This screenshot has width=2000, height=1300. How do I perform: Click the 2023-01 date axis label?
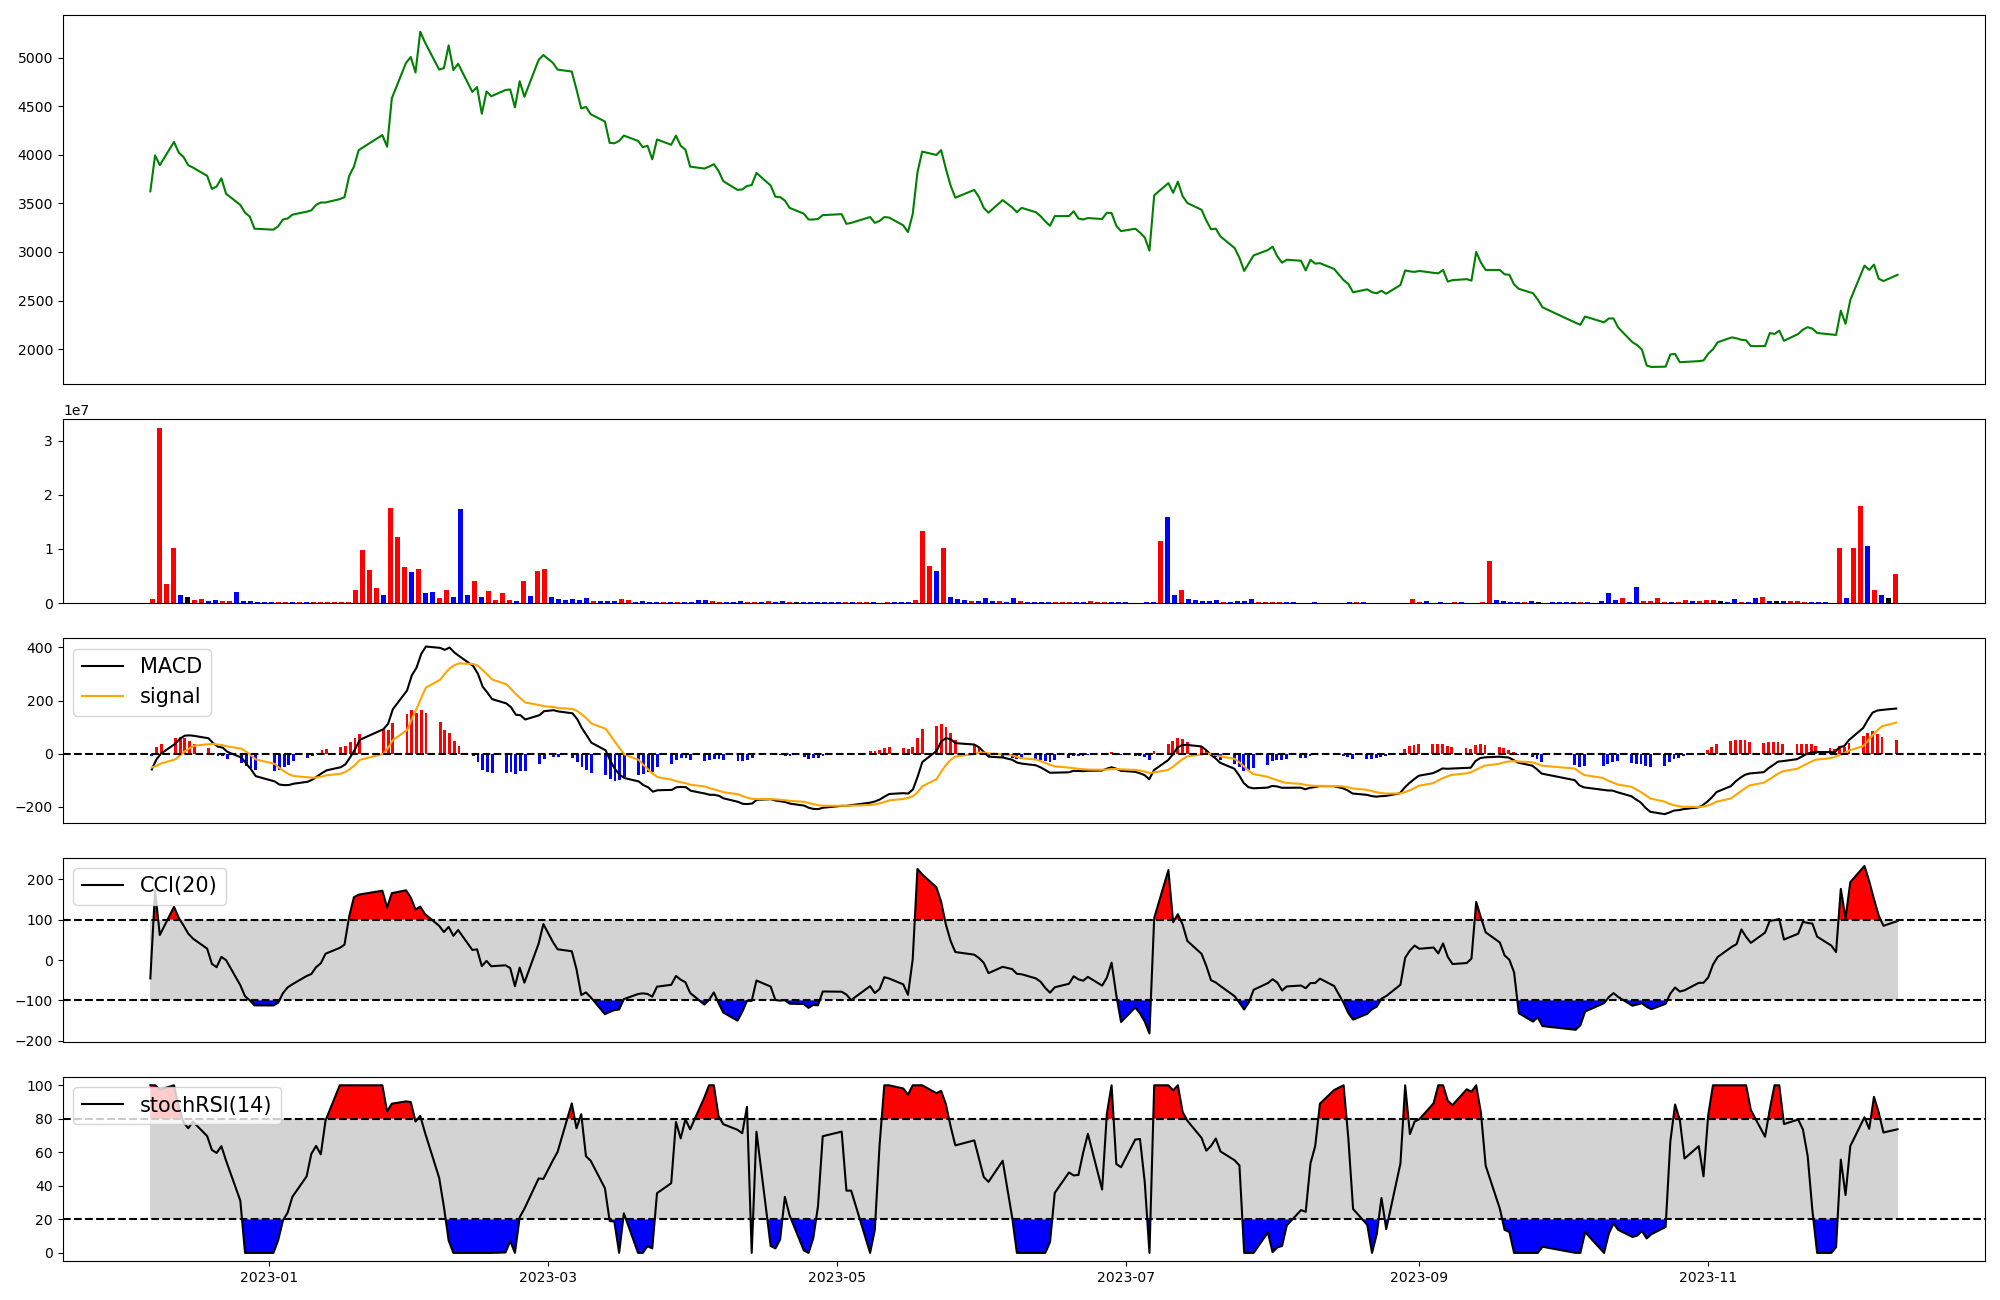(269, 1277)
